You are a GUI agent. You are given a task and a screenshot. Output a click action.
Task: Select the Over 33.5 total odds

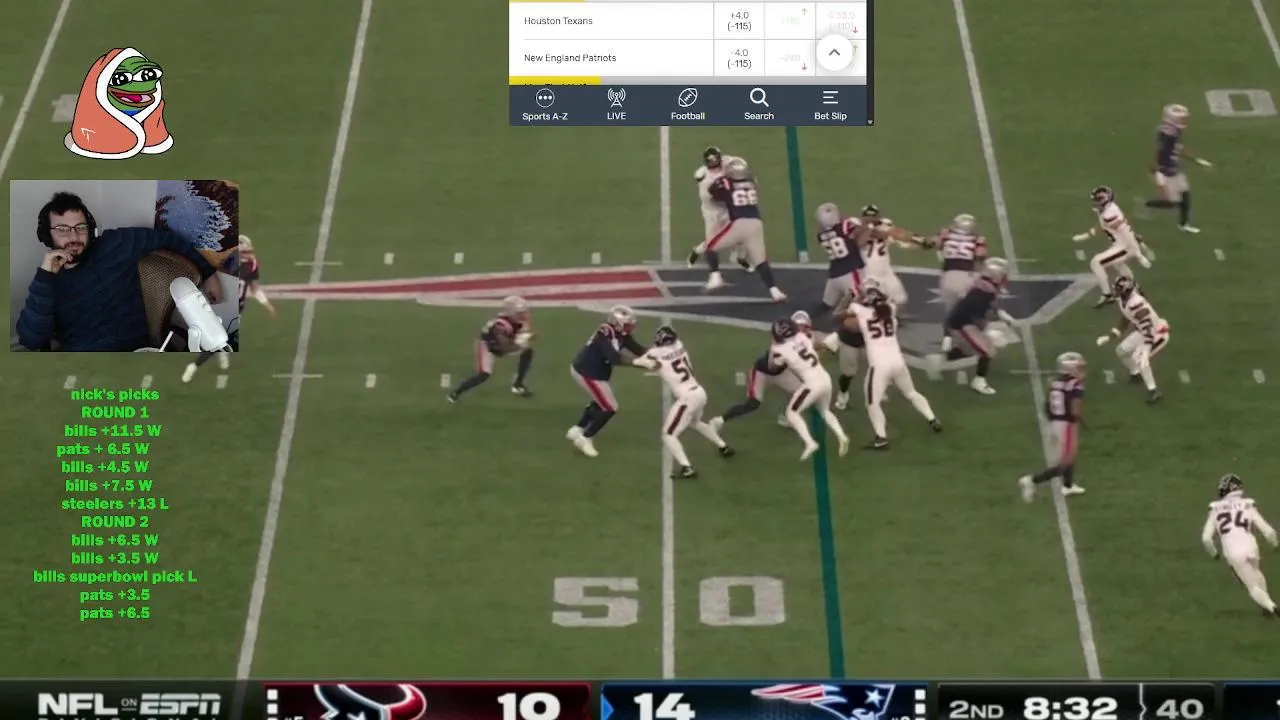(x=841, y=20)
